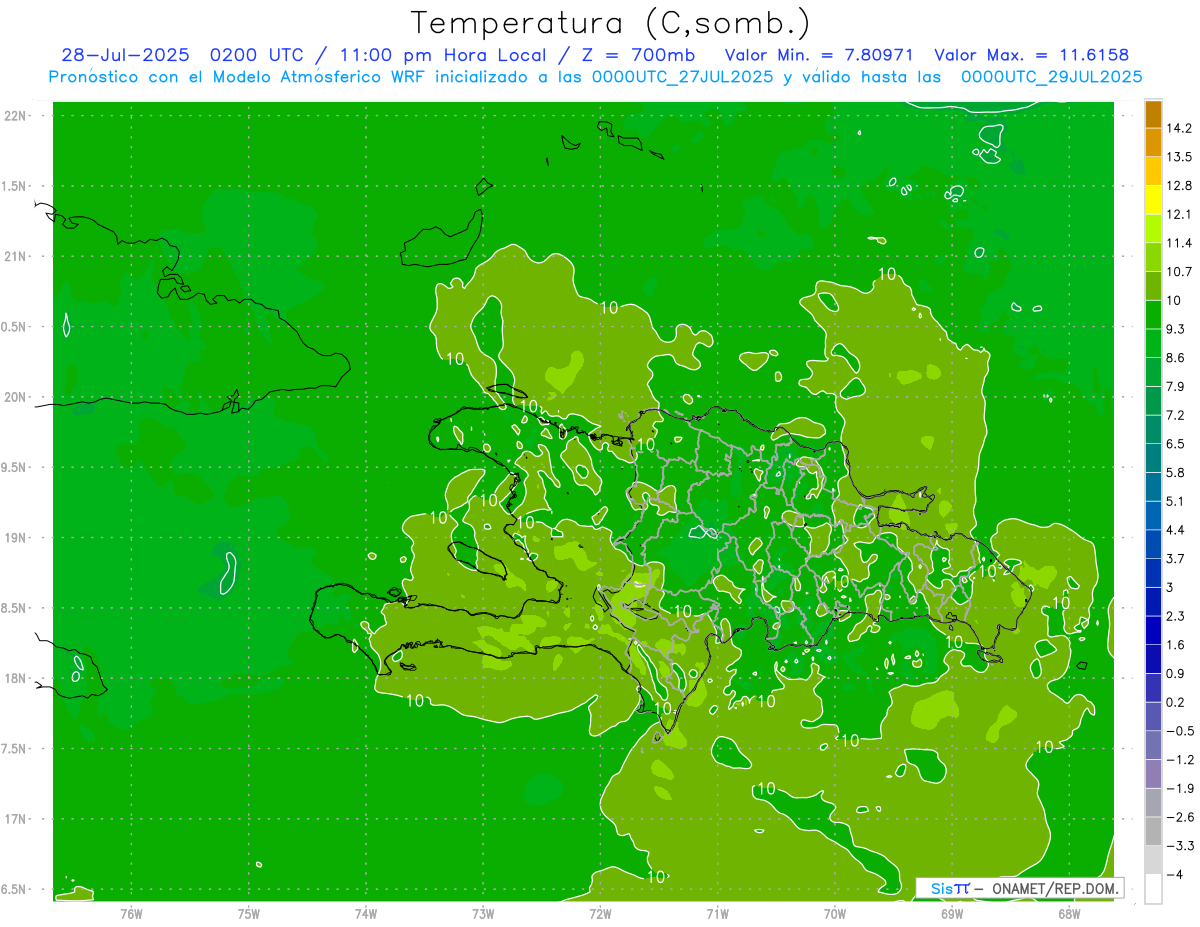Click the 21N latitude axis label

[x=16, y=257]
